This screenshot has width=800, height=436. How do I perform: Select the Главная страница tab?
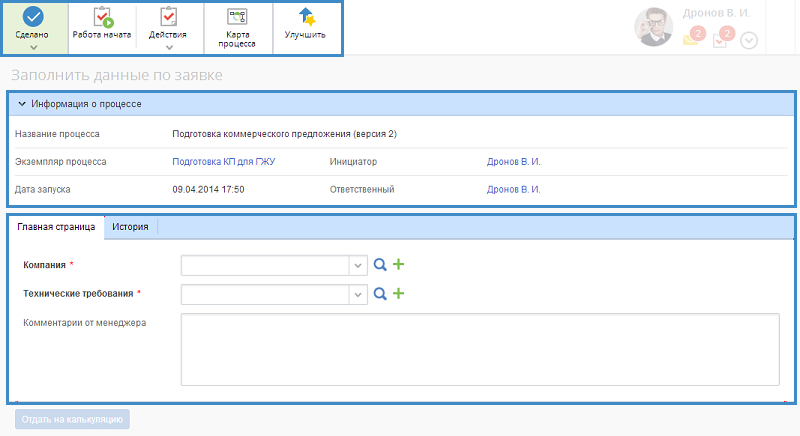(56, 227)
